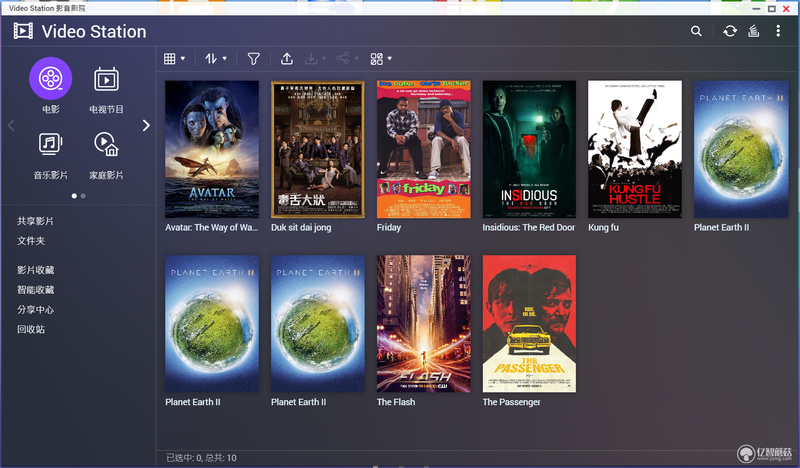The width and height of the screenshot is (800, 468).
Task: Open 智能收藏 in the sidebar
Action: click(x=35, y=290)
